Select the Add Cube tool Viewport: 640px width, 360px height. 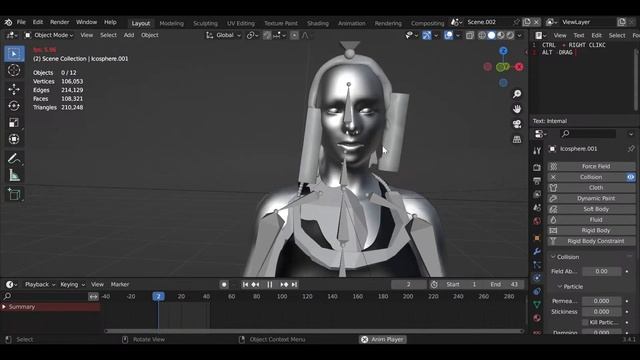pyautogui.click(x=14, y=194)
